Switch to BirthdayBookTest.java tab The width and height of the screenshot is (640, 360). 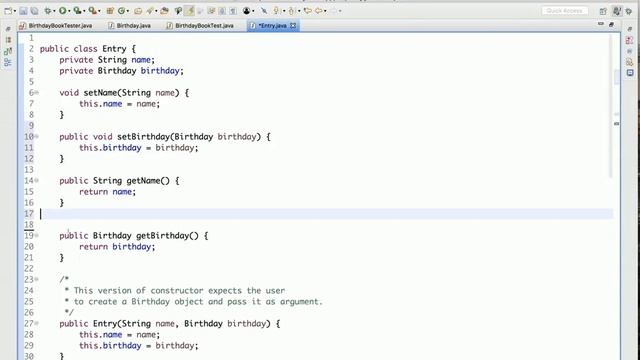tap(200, 26)
